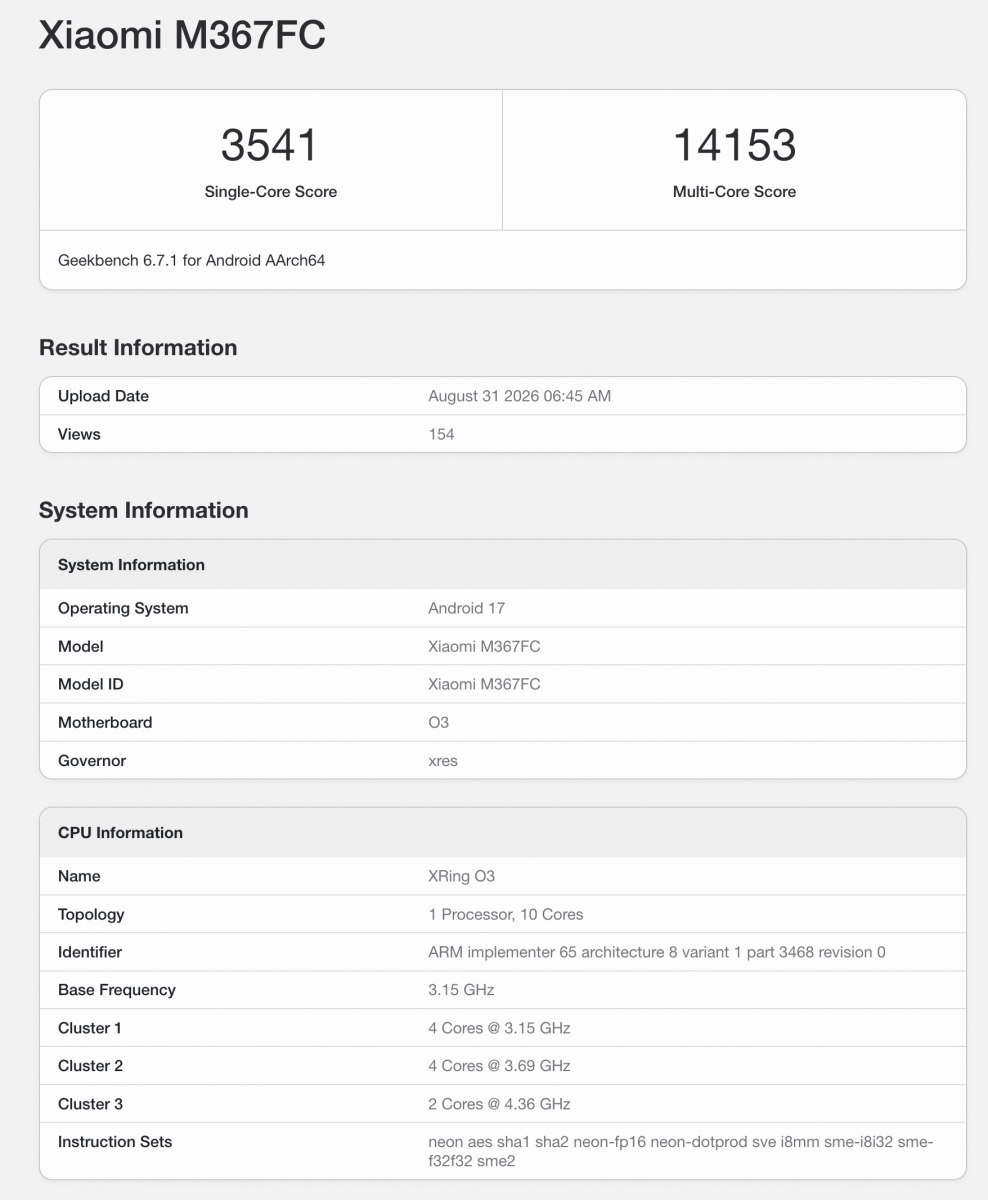Click the Operating System label
Image resolution: width=988 pixels, height=1200 pixels.
[123, 608]
